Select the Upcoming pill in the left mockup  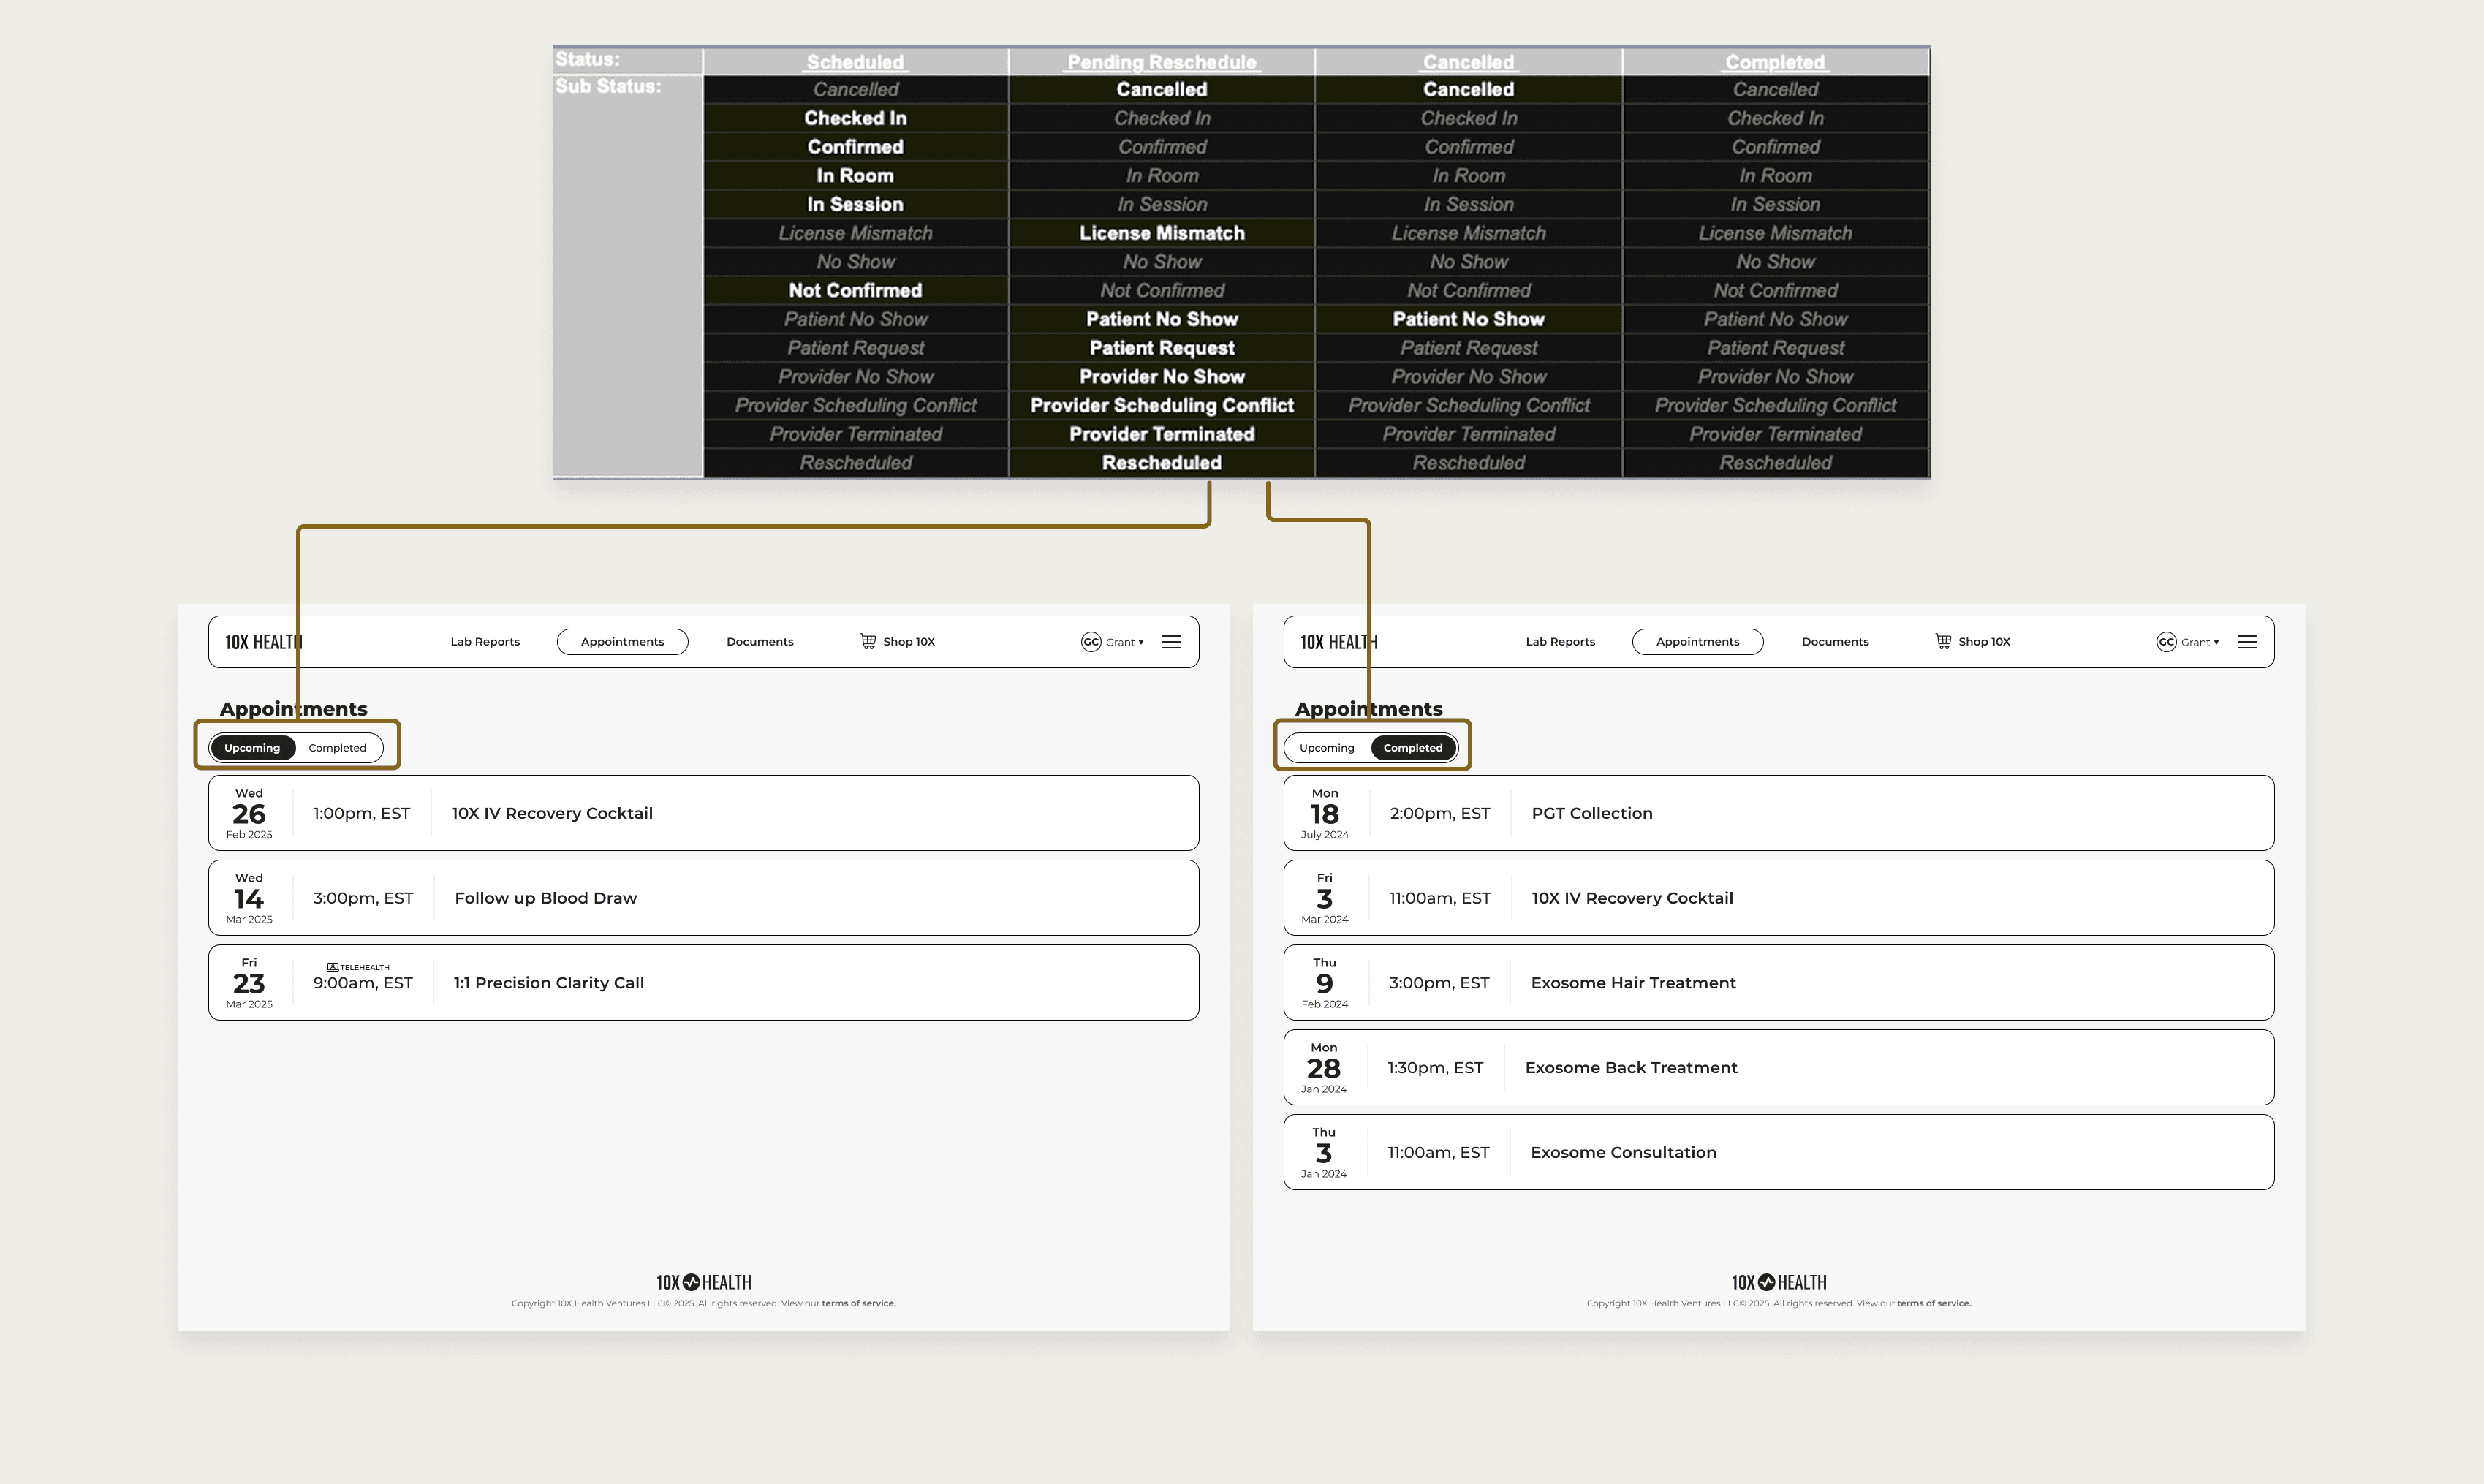(x=252, y=748)
